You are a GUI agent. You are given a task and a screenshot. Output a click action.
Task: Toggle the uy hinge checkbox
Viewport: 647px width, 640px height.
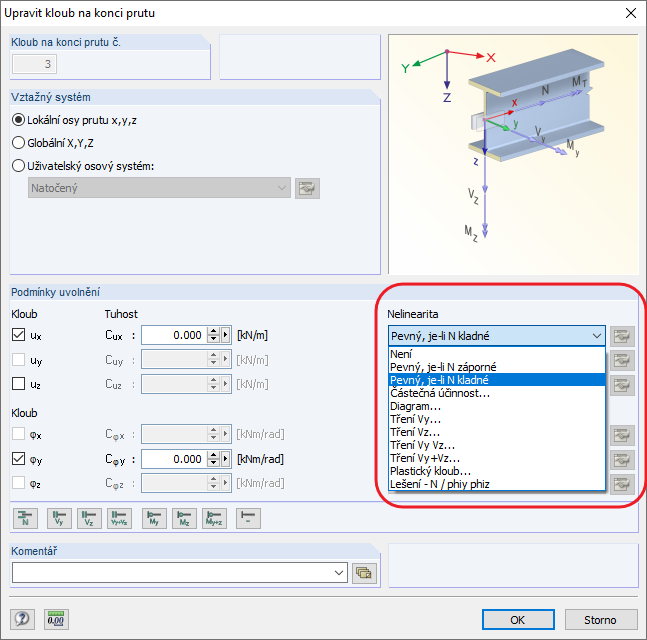coord(19,359)
